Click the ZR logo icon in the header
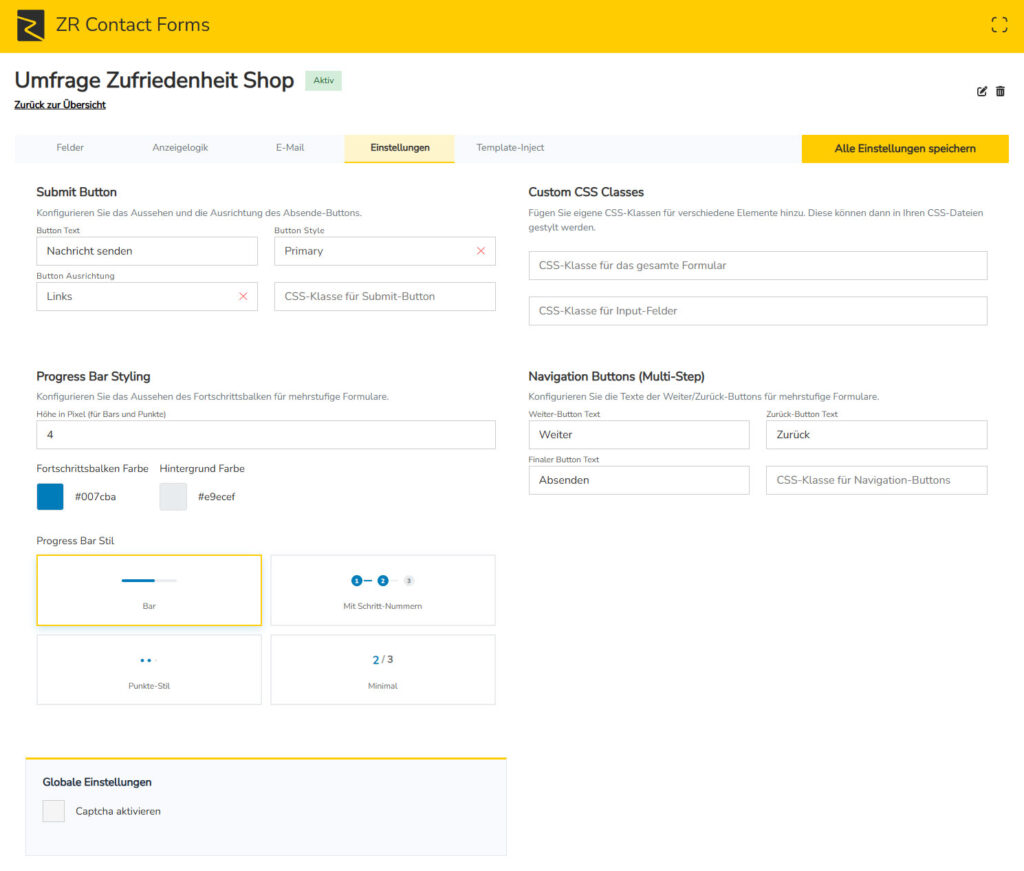This screenshot has height=871, width=1024. [29, 24]
